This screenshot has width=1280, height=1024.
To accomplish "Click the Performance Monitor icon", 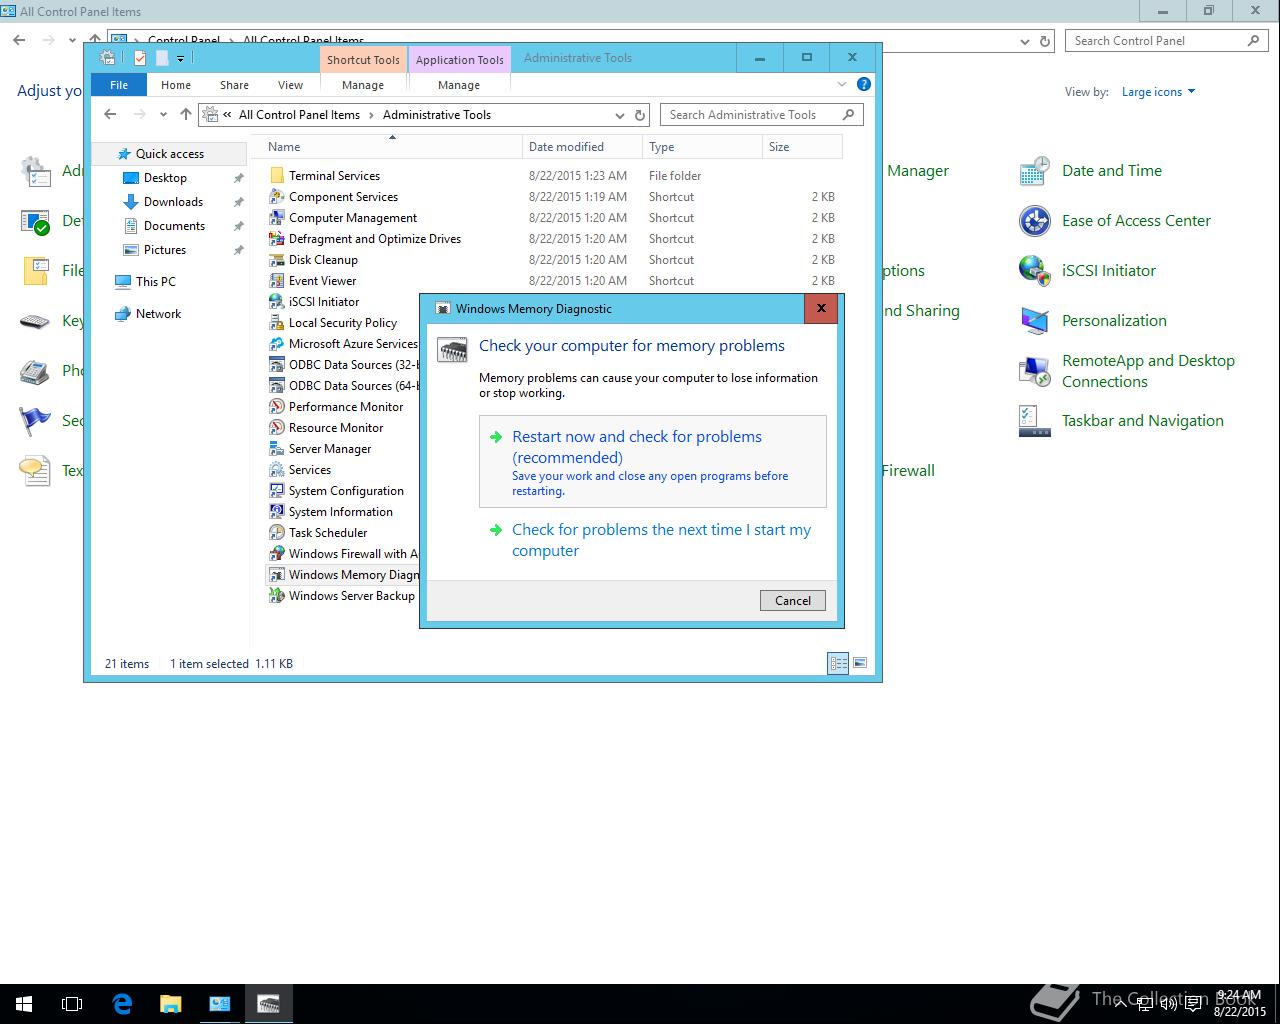I will (x=277, y=407).
